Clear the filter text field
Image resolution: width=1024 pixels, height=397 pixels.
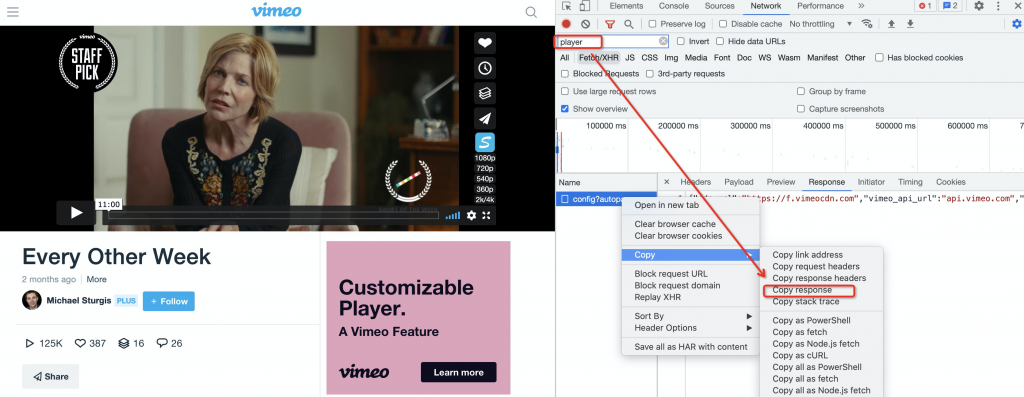pos(663,42)
